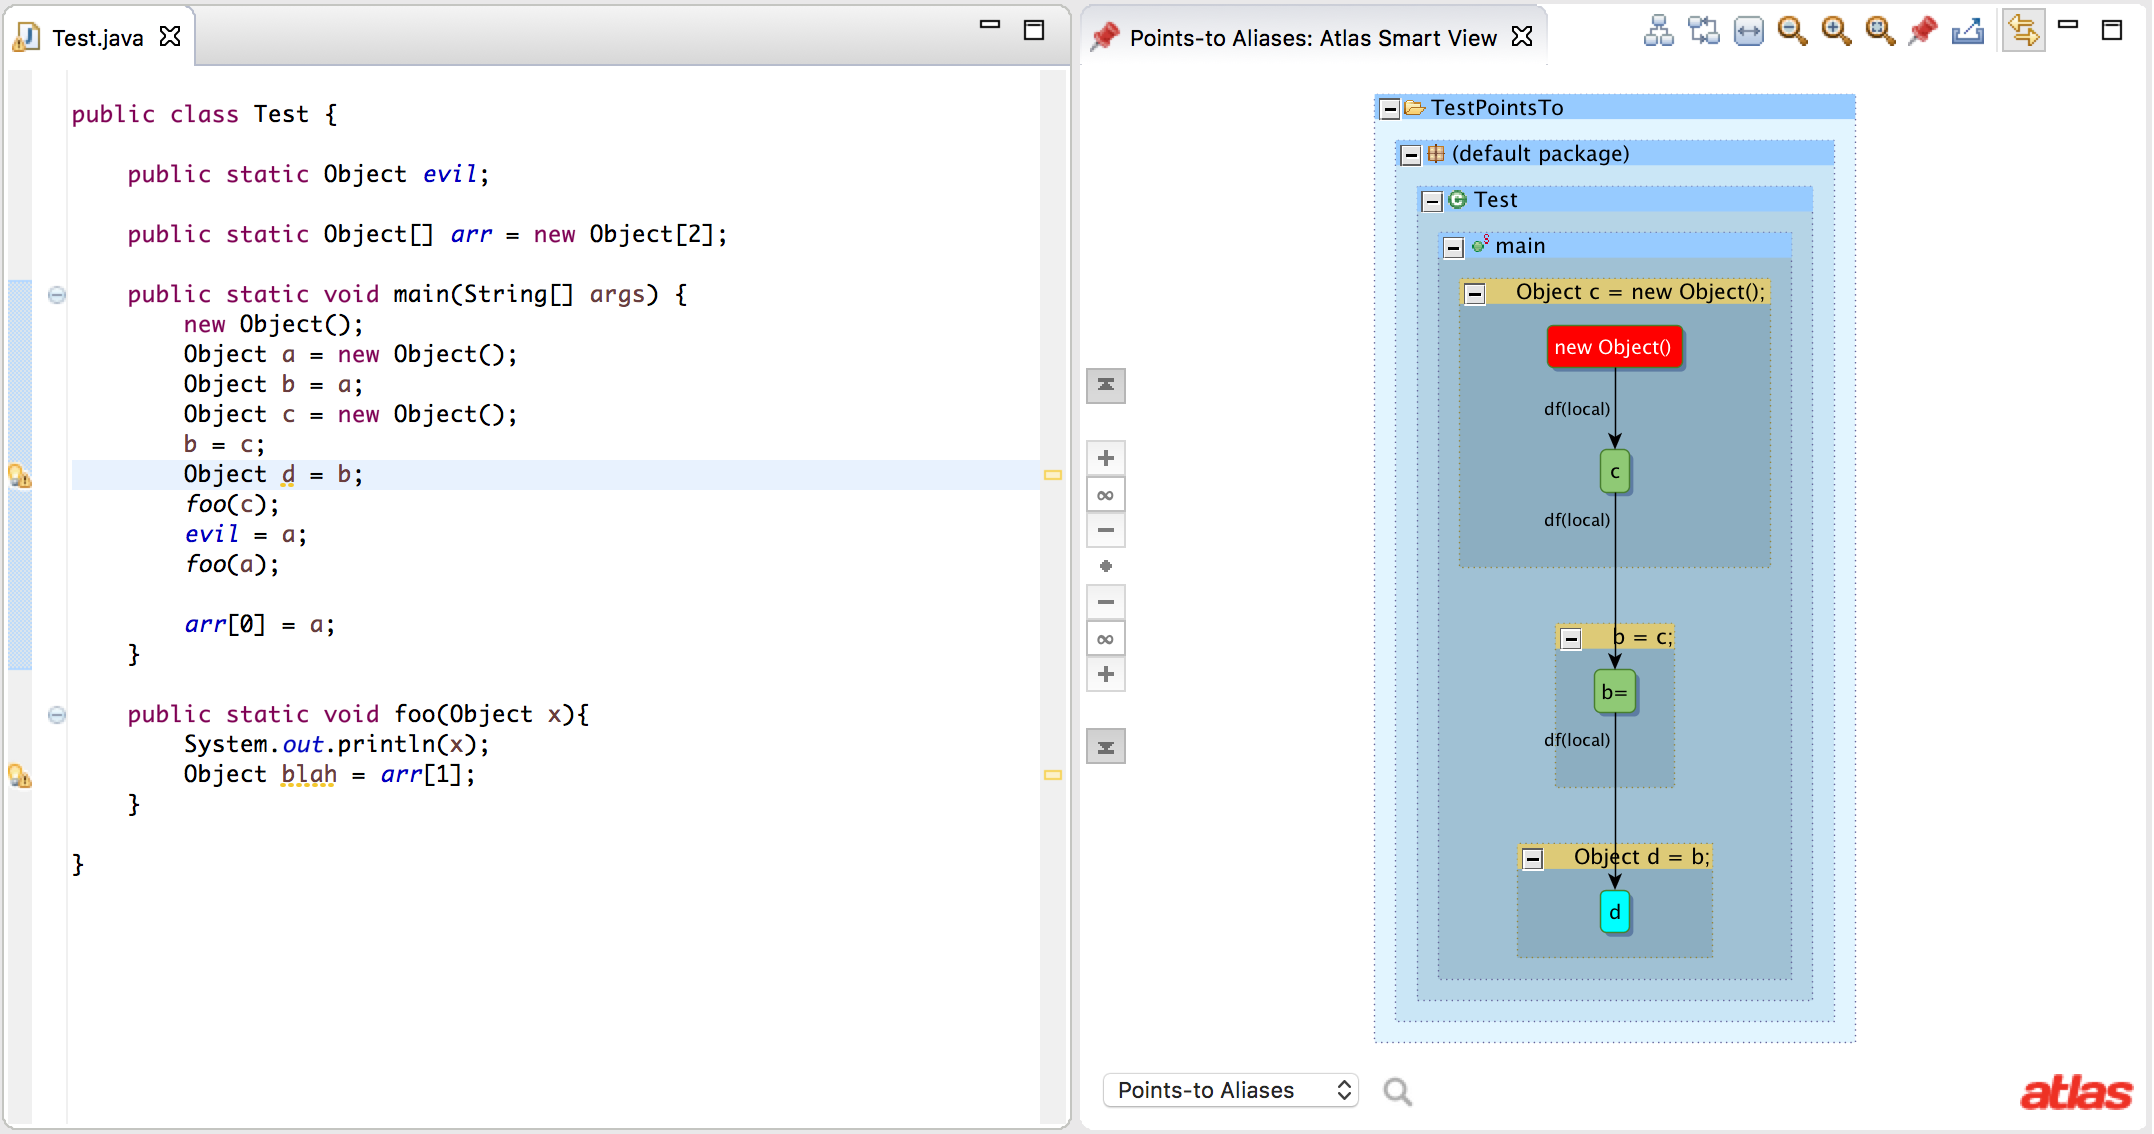This screenshot has height=1134, width=2154.
Task: Collapse the 'b = c;' block
Action: [x=1571, y=638]
